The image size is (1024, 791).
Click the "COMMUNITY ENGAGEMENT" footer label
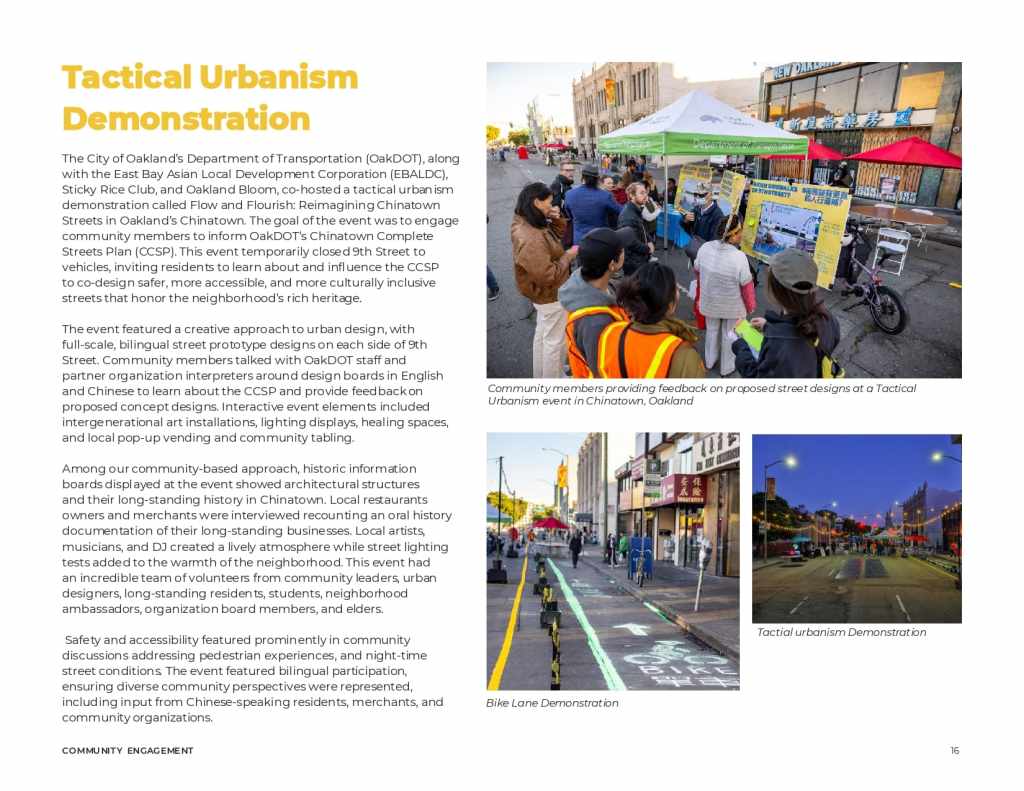click(128, 750)
